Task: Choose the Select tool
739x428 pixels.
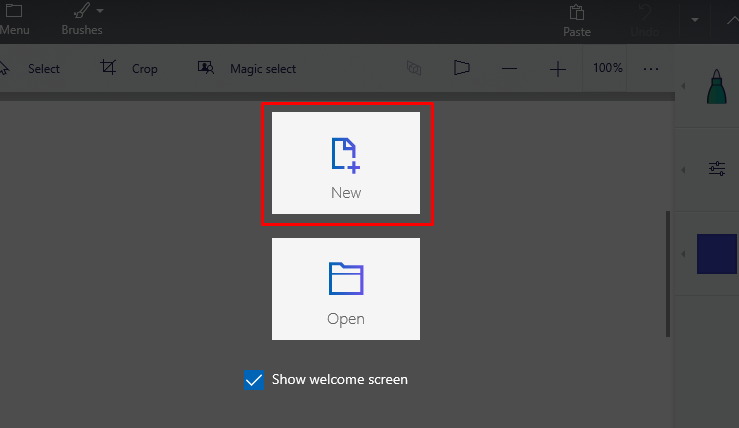Action: point(30,69)
